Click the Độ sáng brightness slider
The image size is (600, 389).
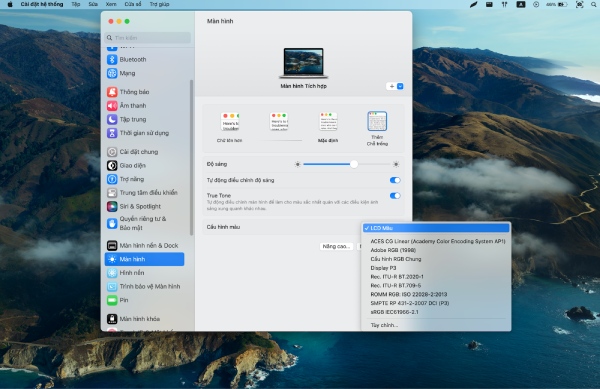tap(347, 164)
